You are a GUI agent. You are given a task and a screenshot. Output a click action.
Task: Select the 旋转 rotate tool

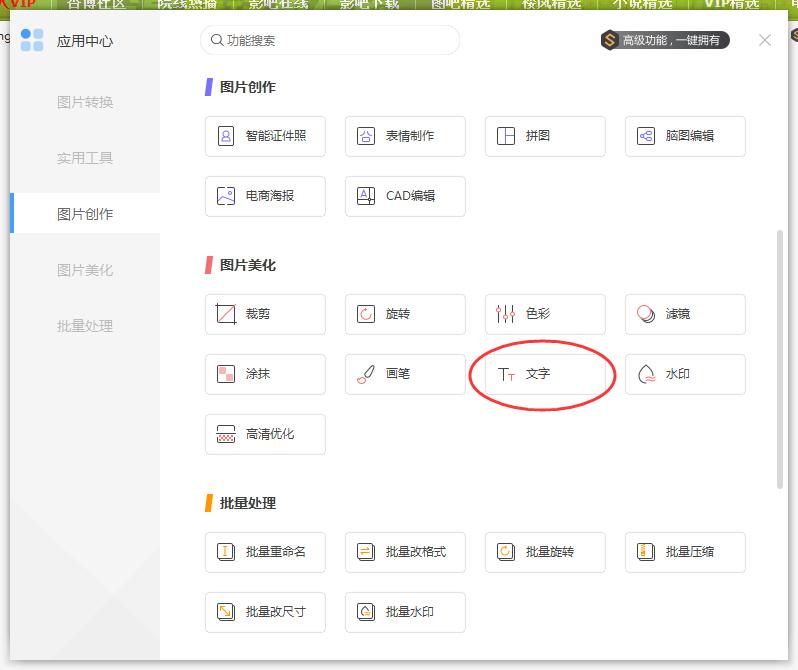point(405,314)
